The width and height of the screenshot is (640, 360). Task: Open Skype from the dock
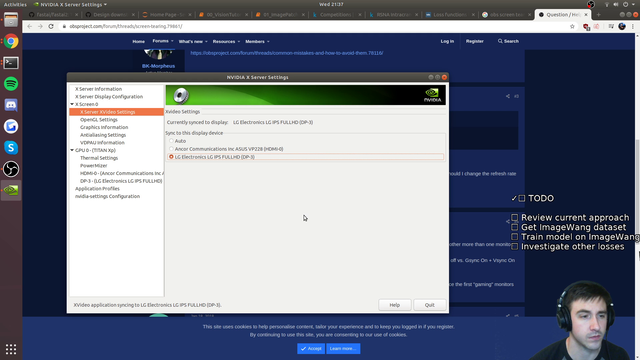point(11,148)
